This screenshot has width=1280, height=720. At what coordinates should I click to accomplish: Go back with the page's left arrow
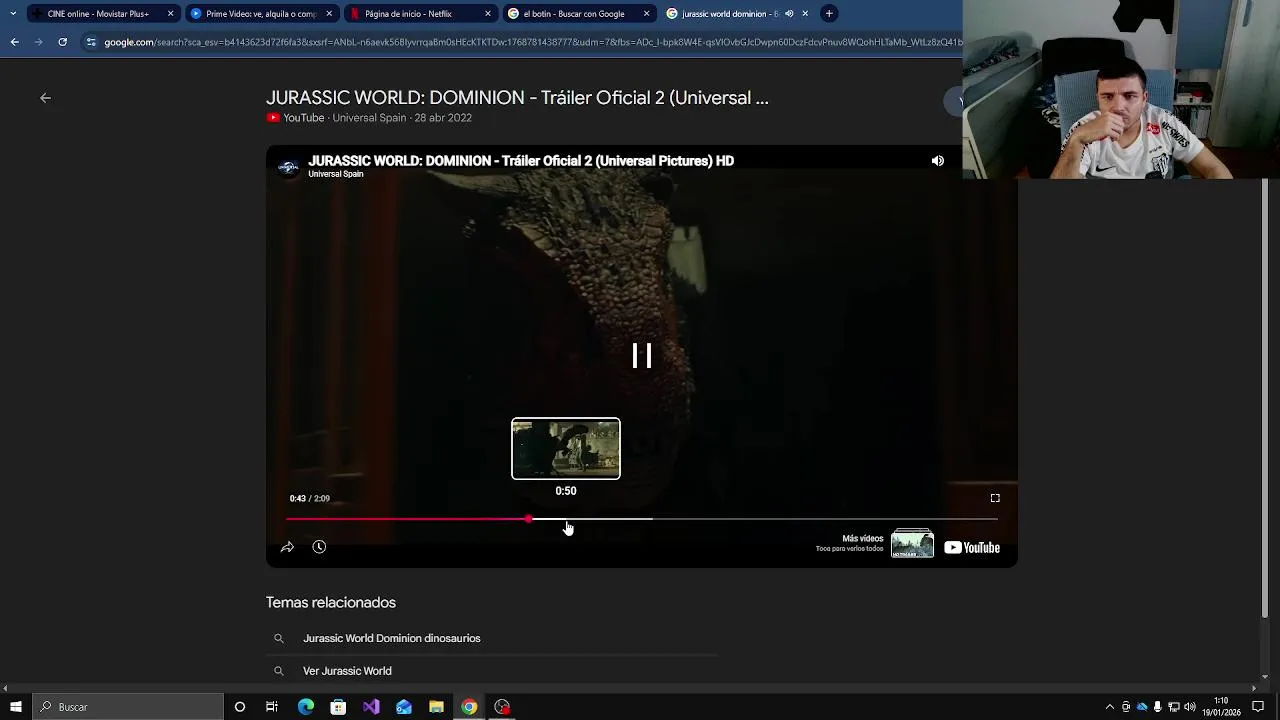tap(45, 98)
